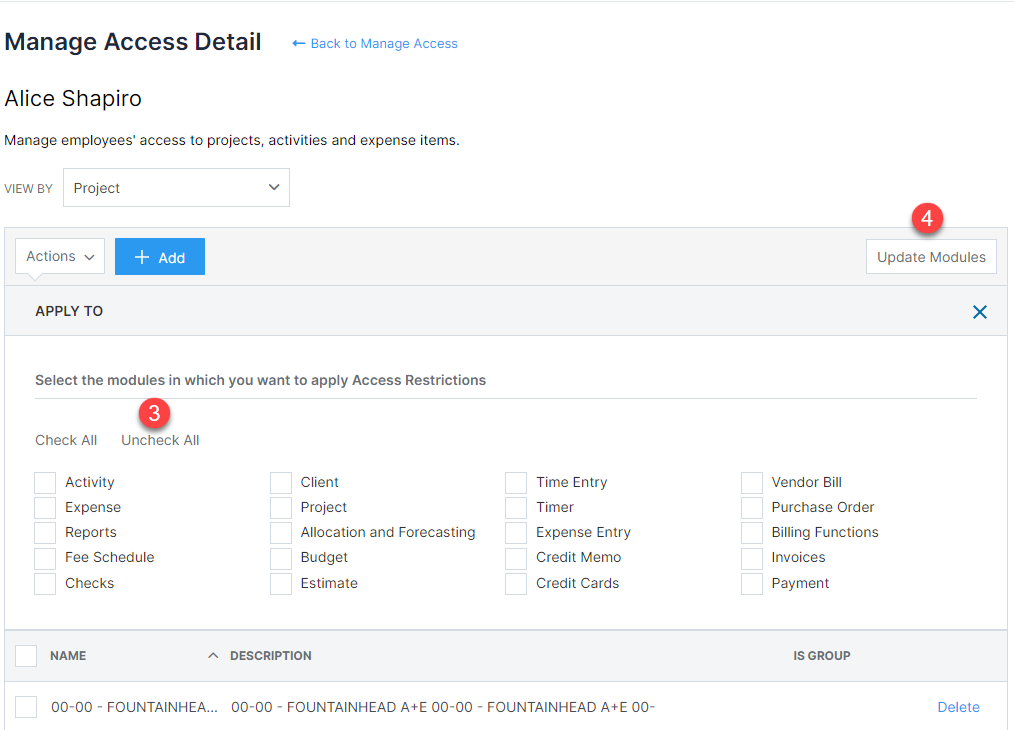Screen dimensions: 1014x730
Task: Click the Update Modules button
Action: click(x=930, y=256)
